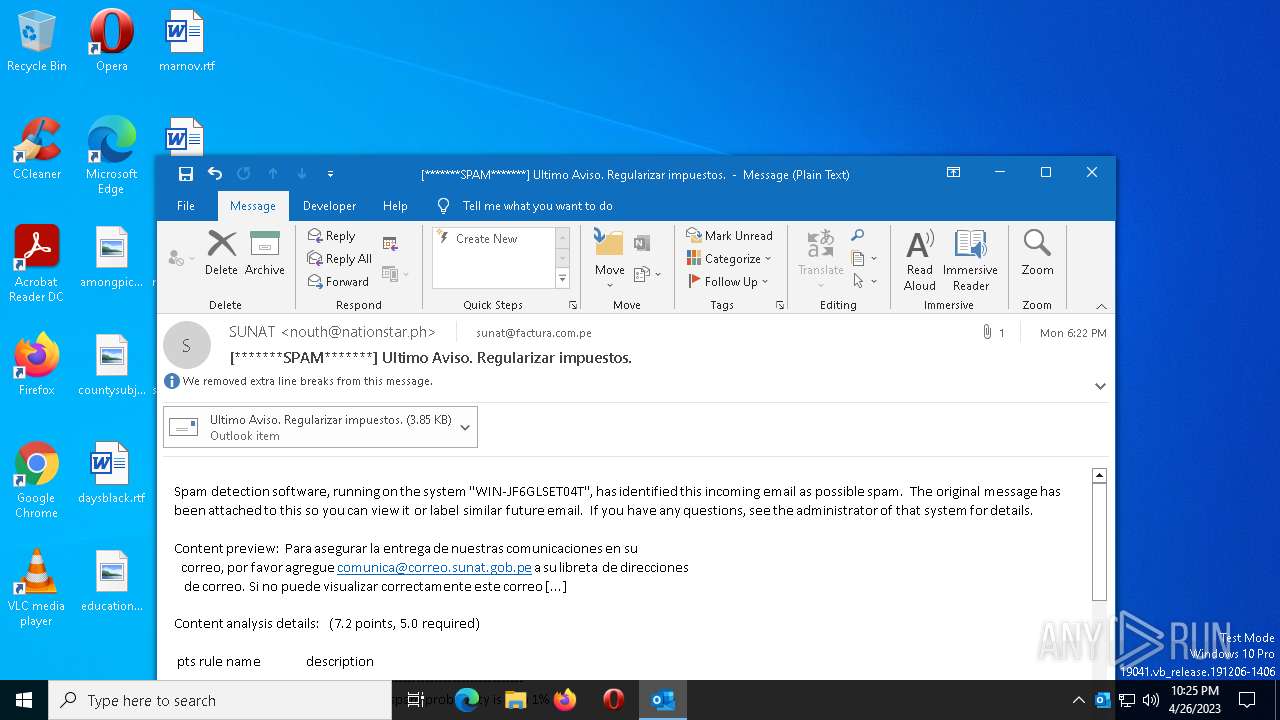Open the Windows Start menu

24,700
